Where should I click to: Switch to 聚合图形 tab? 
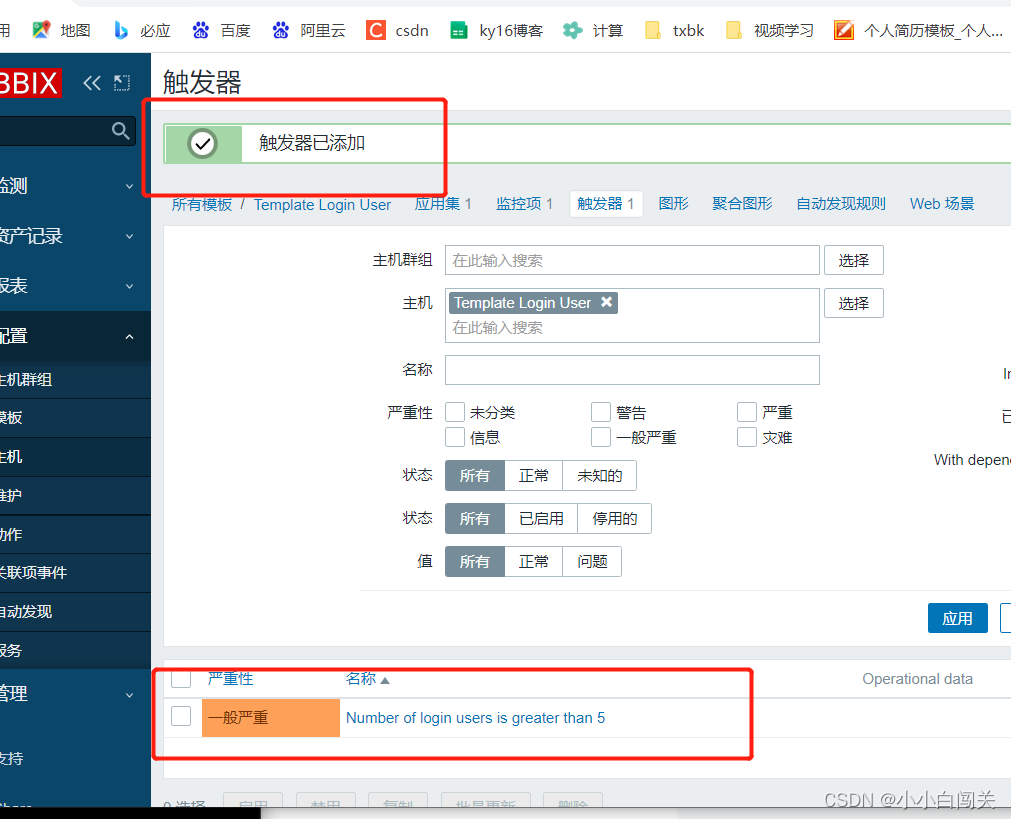click(x=742, y=204)
